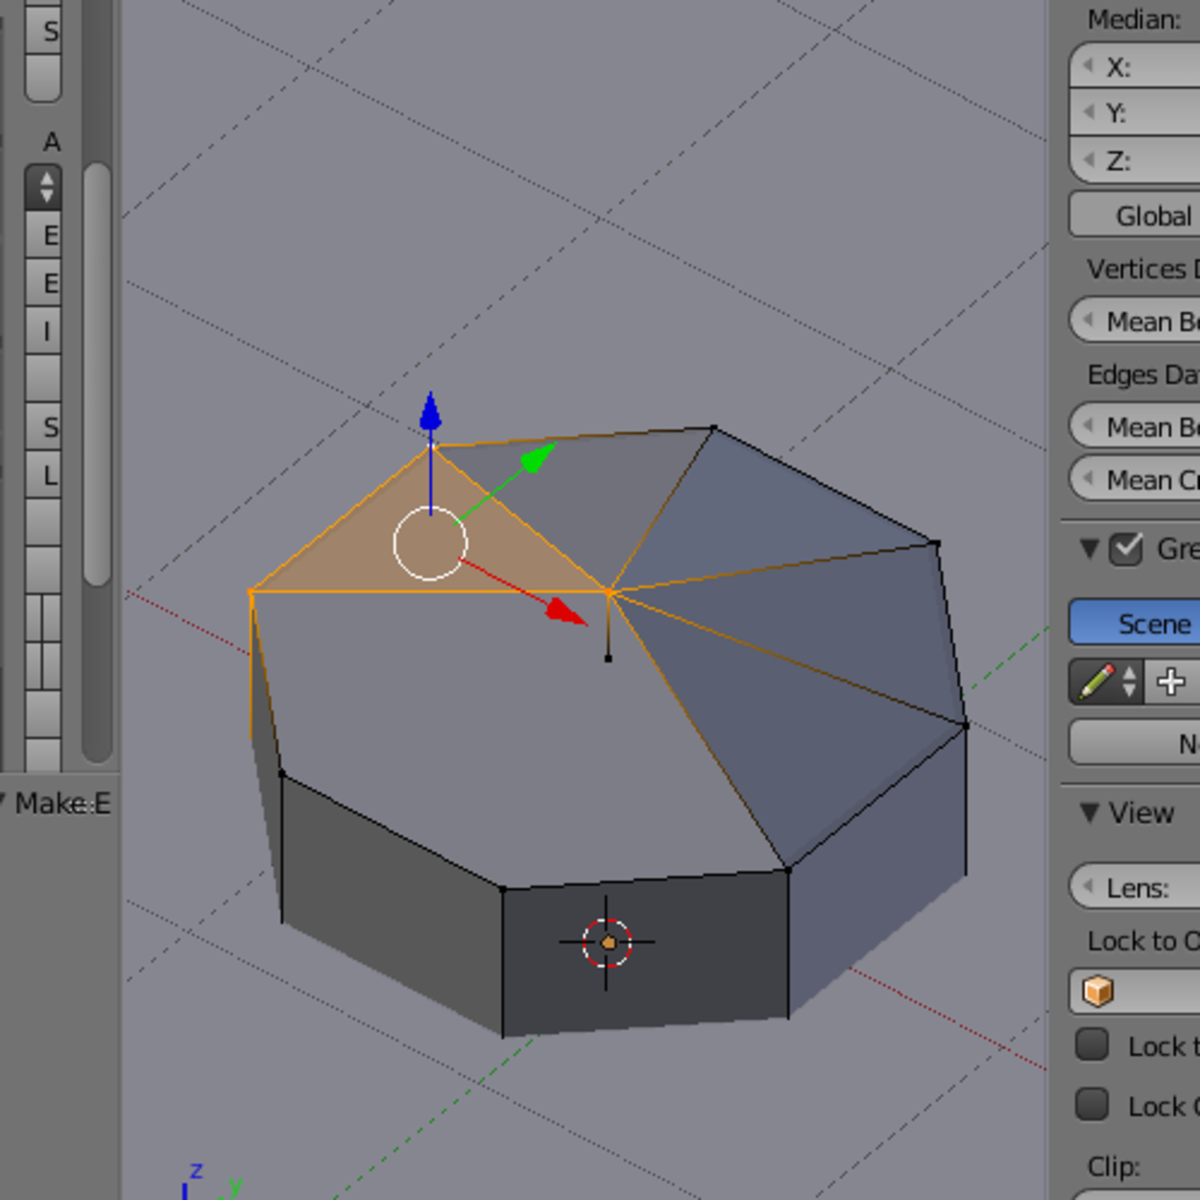Click the 3D cursor crosshair in the viewport
The width and height of the screenshot is (1200, 1200).
tap(608, 941)
